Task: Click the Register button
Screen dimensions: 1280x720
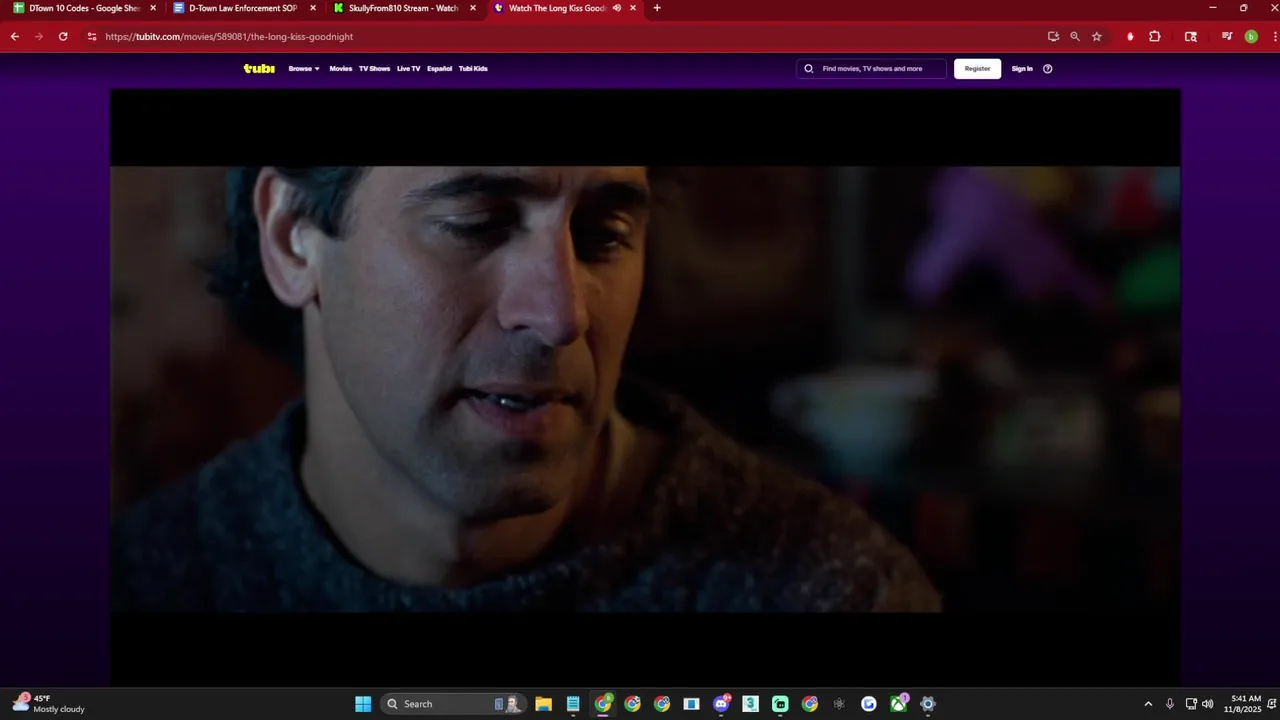Action: [977, 69]
